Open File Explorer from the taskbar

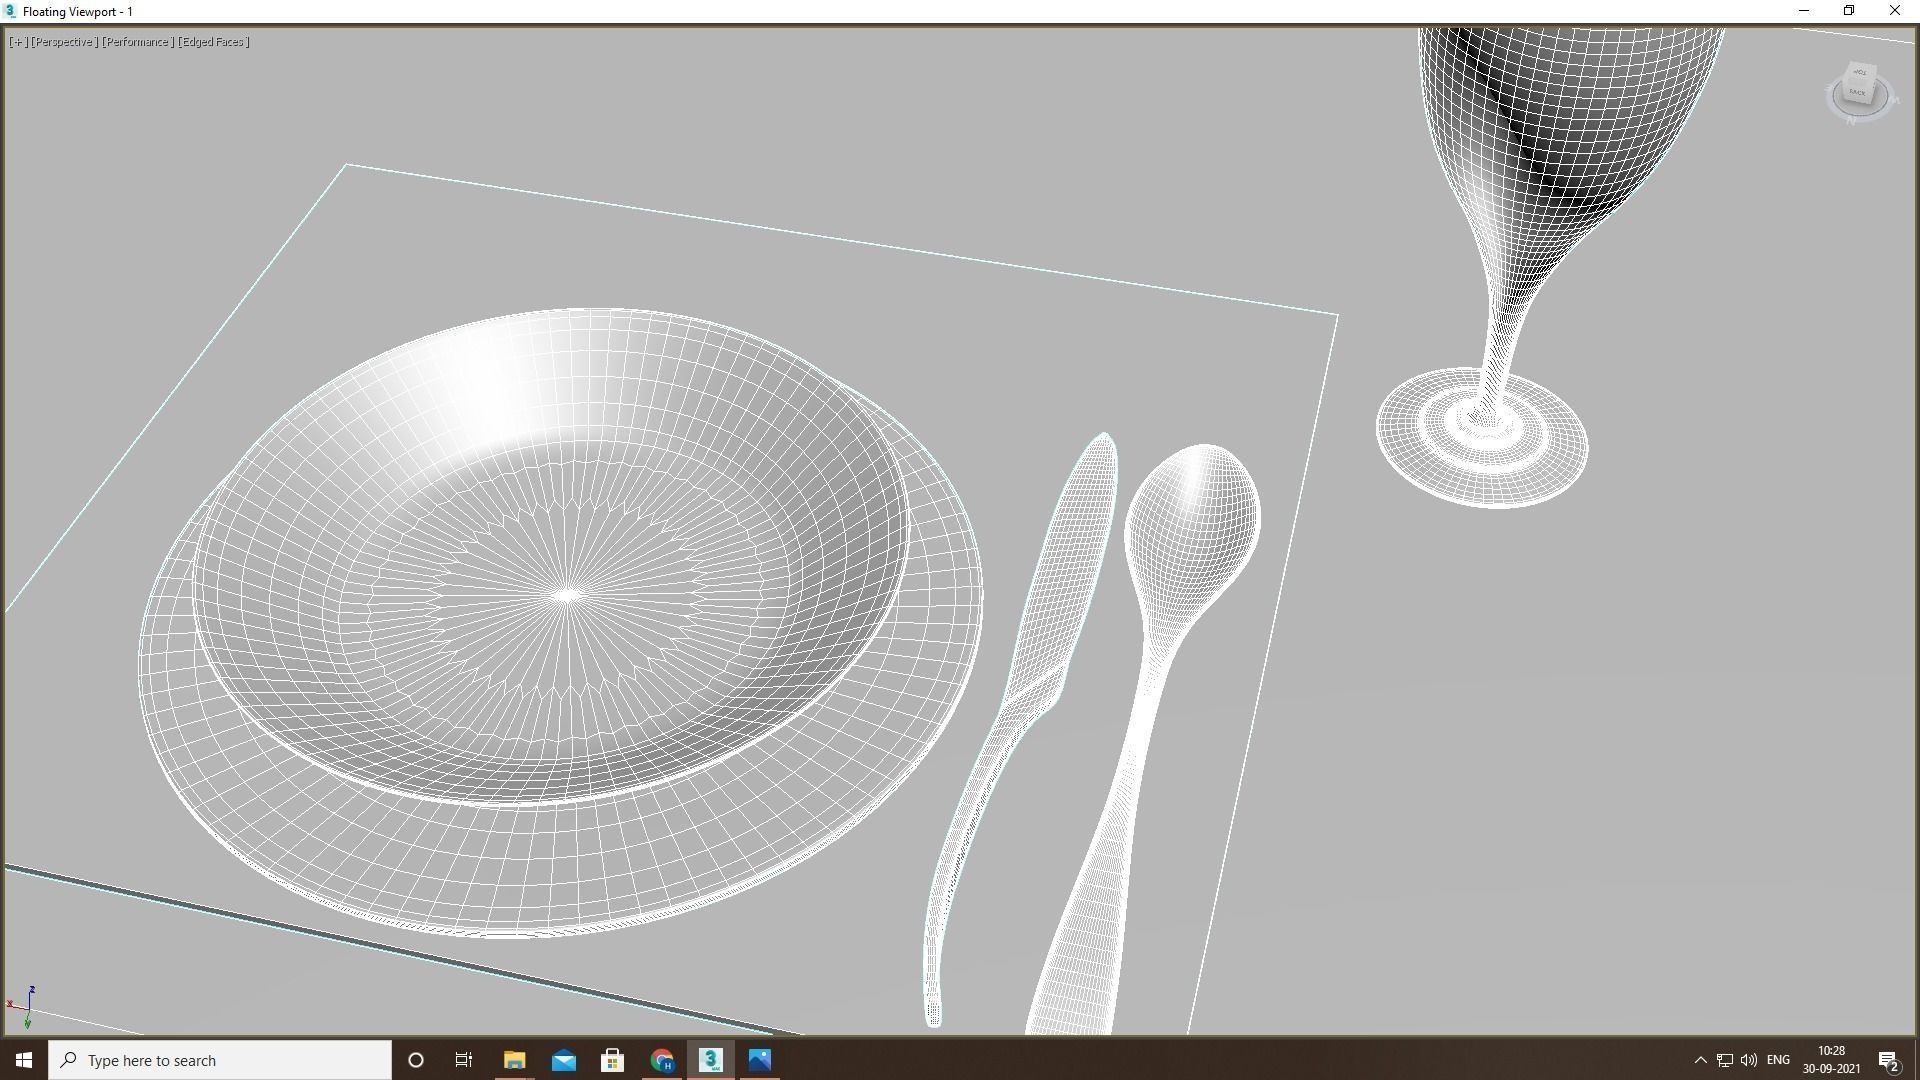pyautogui.click(x=514, y=1060)
